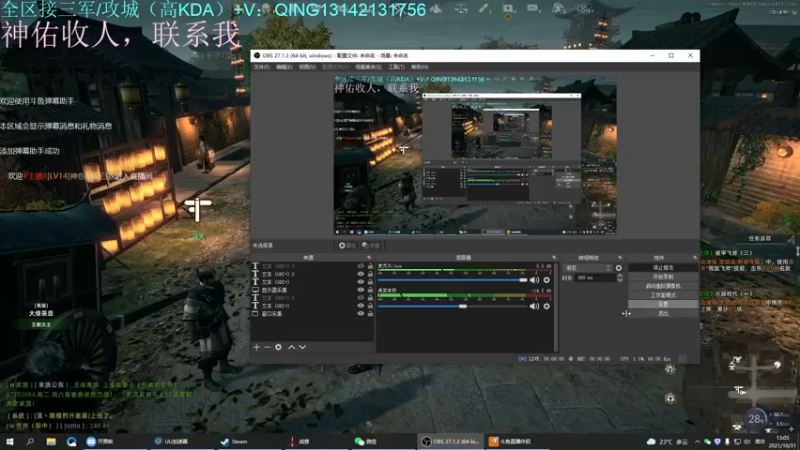The height and width of the screenshot is (450, 800).
Task: Click the weather 23°C widget in taskbar
Action: tap(667, 441)
